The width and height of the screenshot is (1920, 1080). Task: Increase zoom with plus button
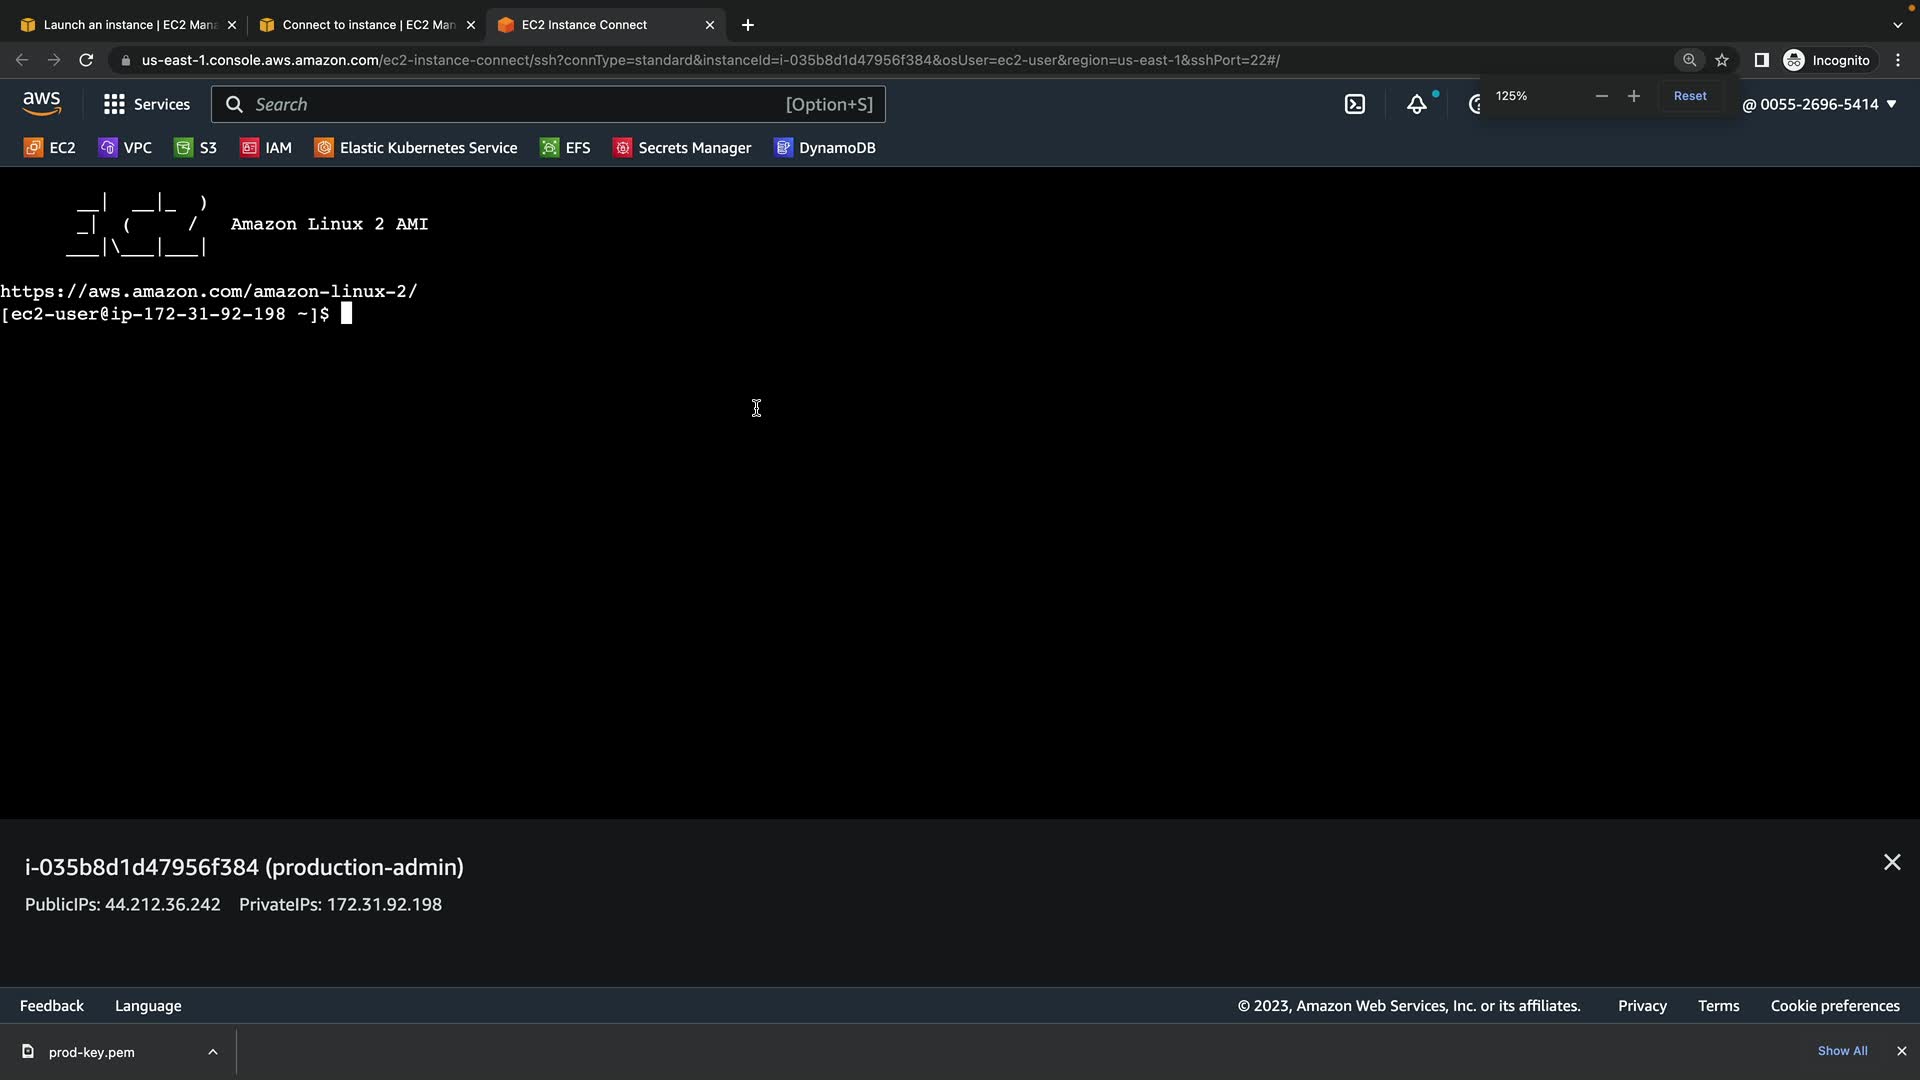(x=1634, y=96)
